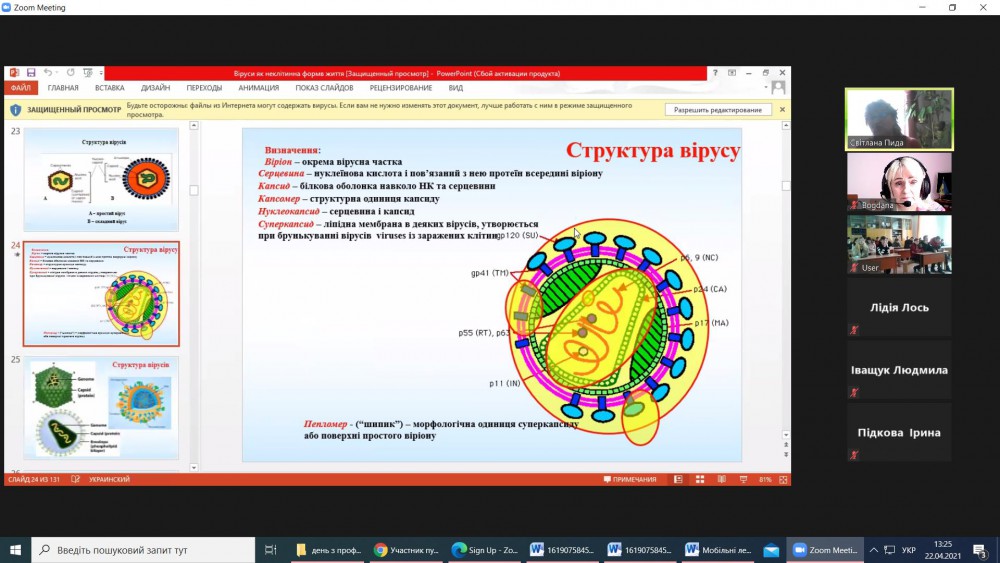Toggle ПРИМЕЧАНИЯ notes pane in status bar
1000x563 pixels.
click(630, 480)
